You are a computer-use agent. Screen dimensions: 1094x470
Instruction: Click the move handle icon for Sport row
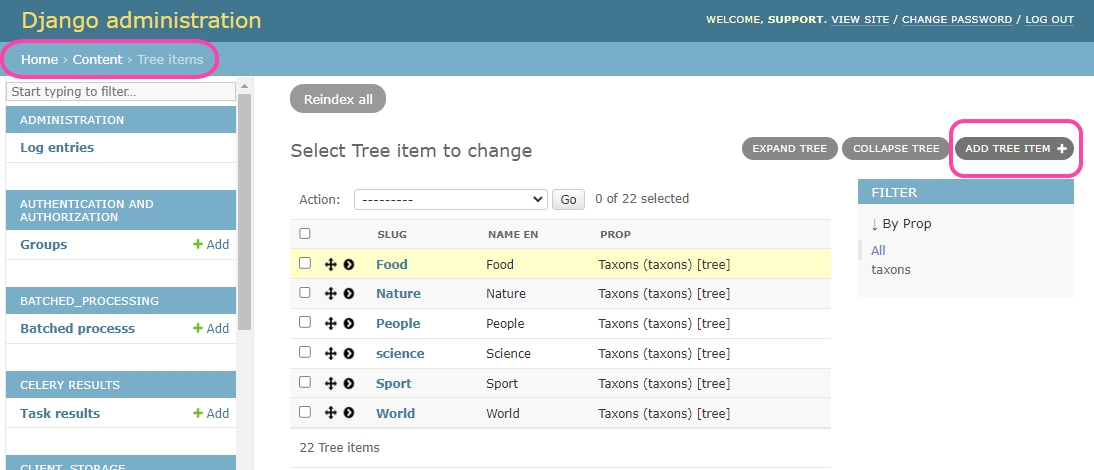pyautogui.click(x=331, y=384)
